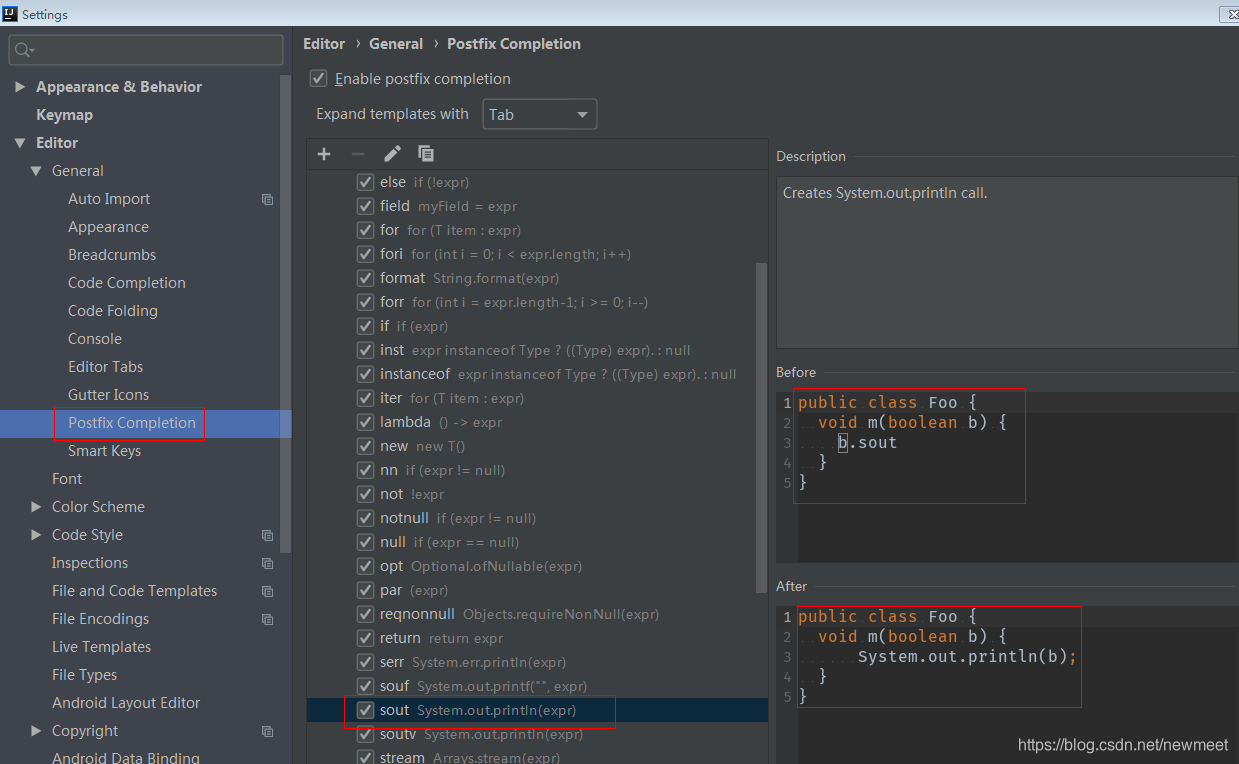Expand the Code Style node

click(36, 535)
